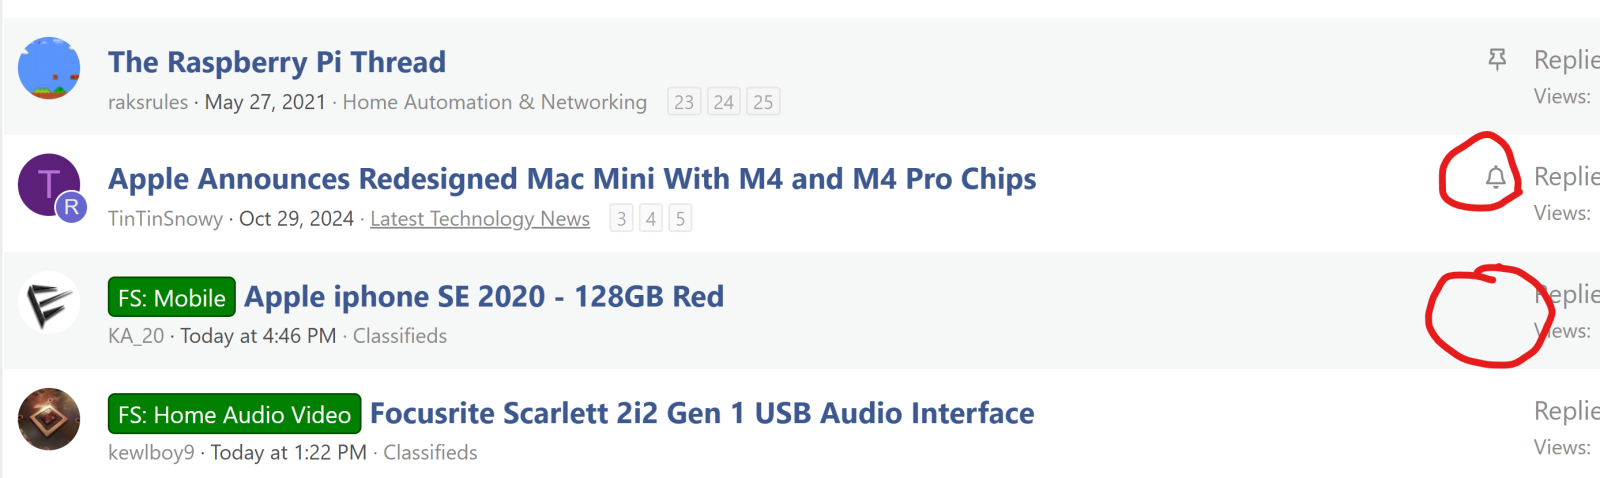Select the FS: Mobile prefix label

tap(172, 297)
